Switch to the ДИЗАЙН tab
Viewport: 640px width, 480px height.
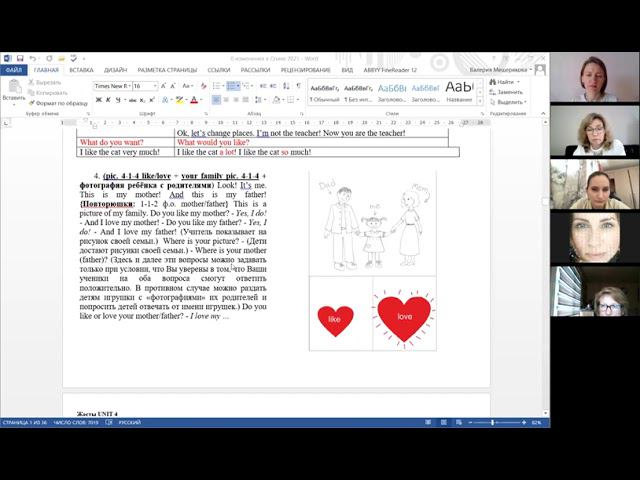click(116, 70)
